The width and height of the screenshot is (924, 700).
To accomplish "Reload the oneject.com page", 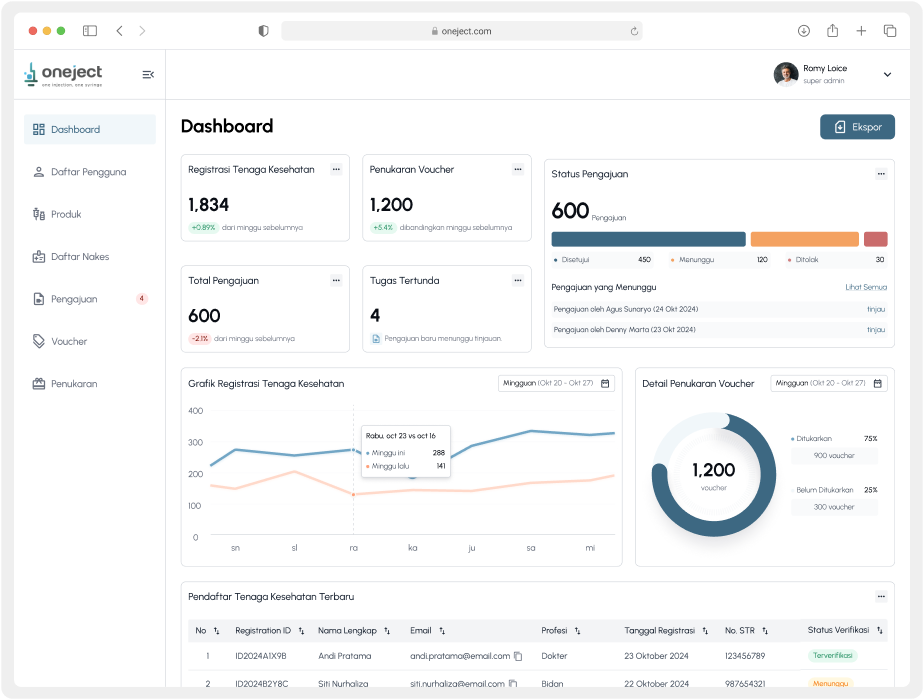I will [x=634, y=31].
